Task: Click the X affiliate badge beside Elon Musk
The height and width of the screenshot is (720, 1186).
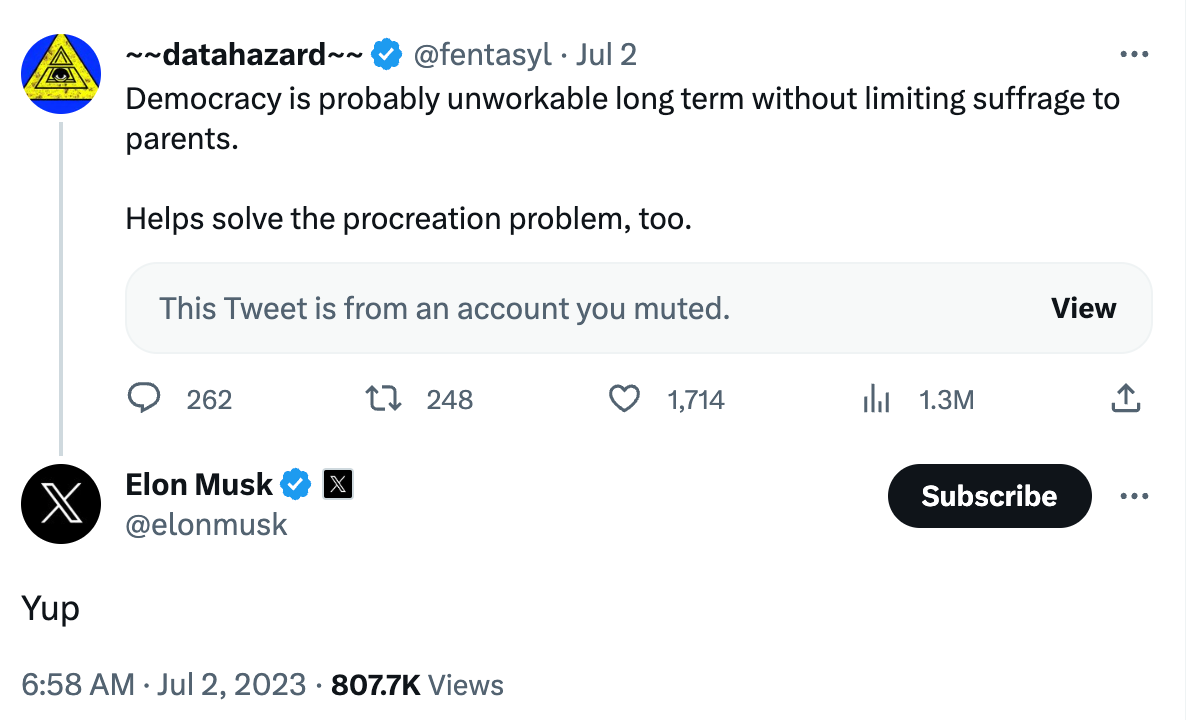Action: click(338, 485)
